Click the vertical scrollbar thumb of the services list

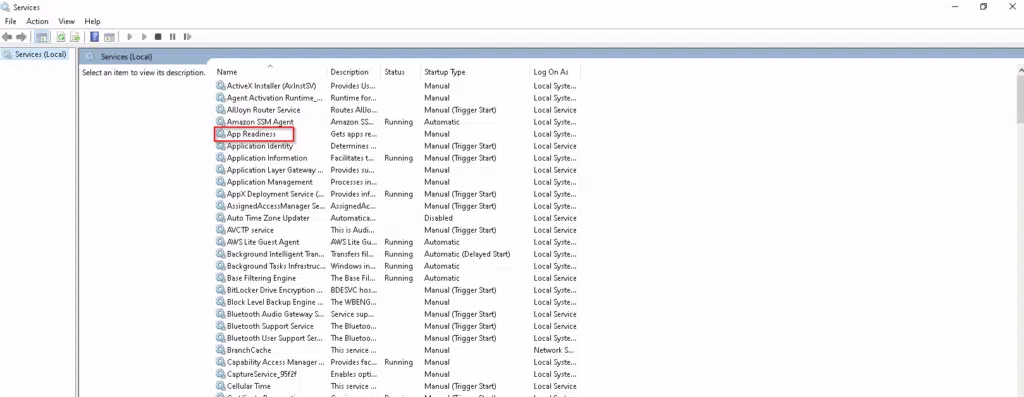pyautogui.click(x=1020, y=99)
